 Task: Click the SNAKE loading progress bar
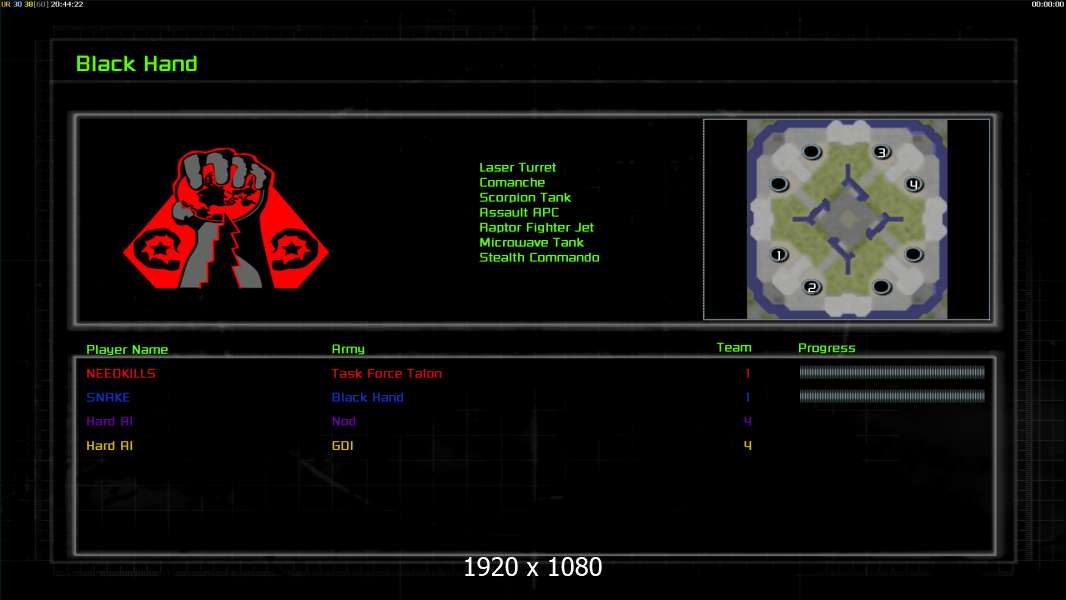892,395
